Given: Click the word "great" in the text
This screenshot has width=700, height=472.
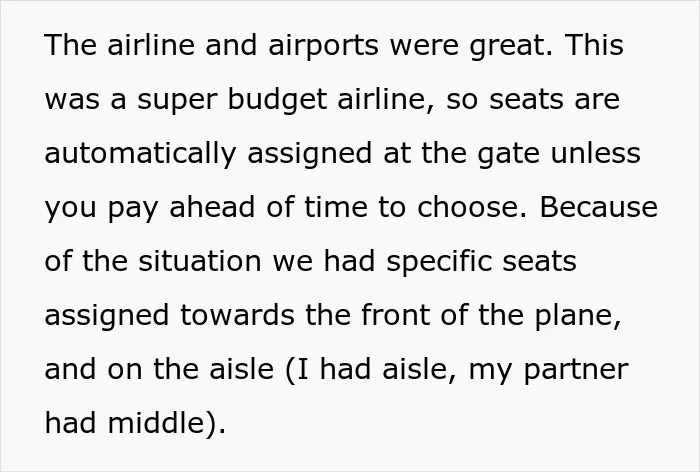Looking at the screenshot, I should tap(507, 47).
